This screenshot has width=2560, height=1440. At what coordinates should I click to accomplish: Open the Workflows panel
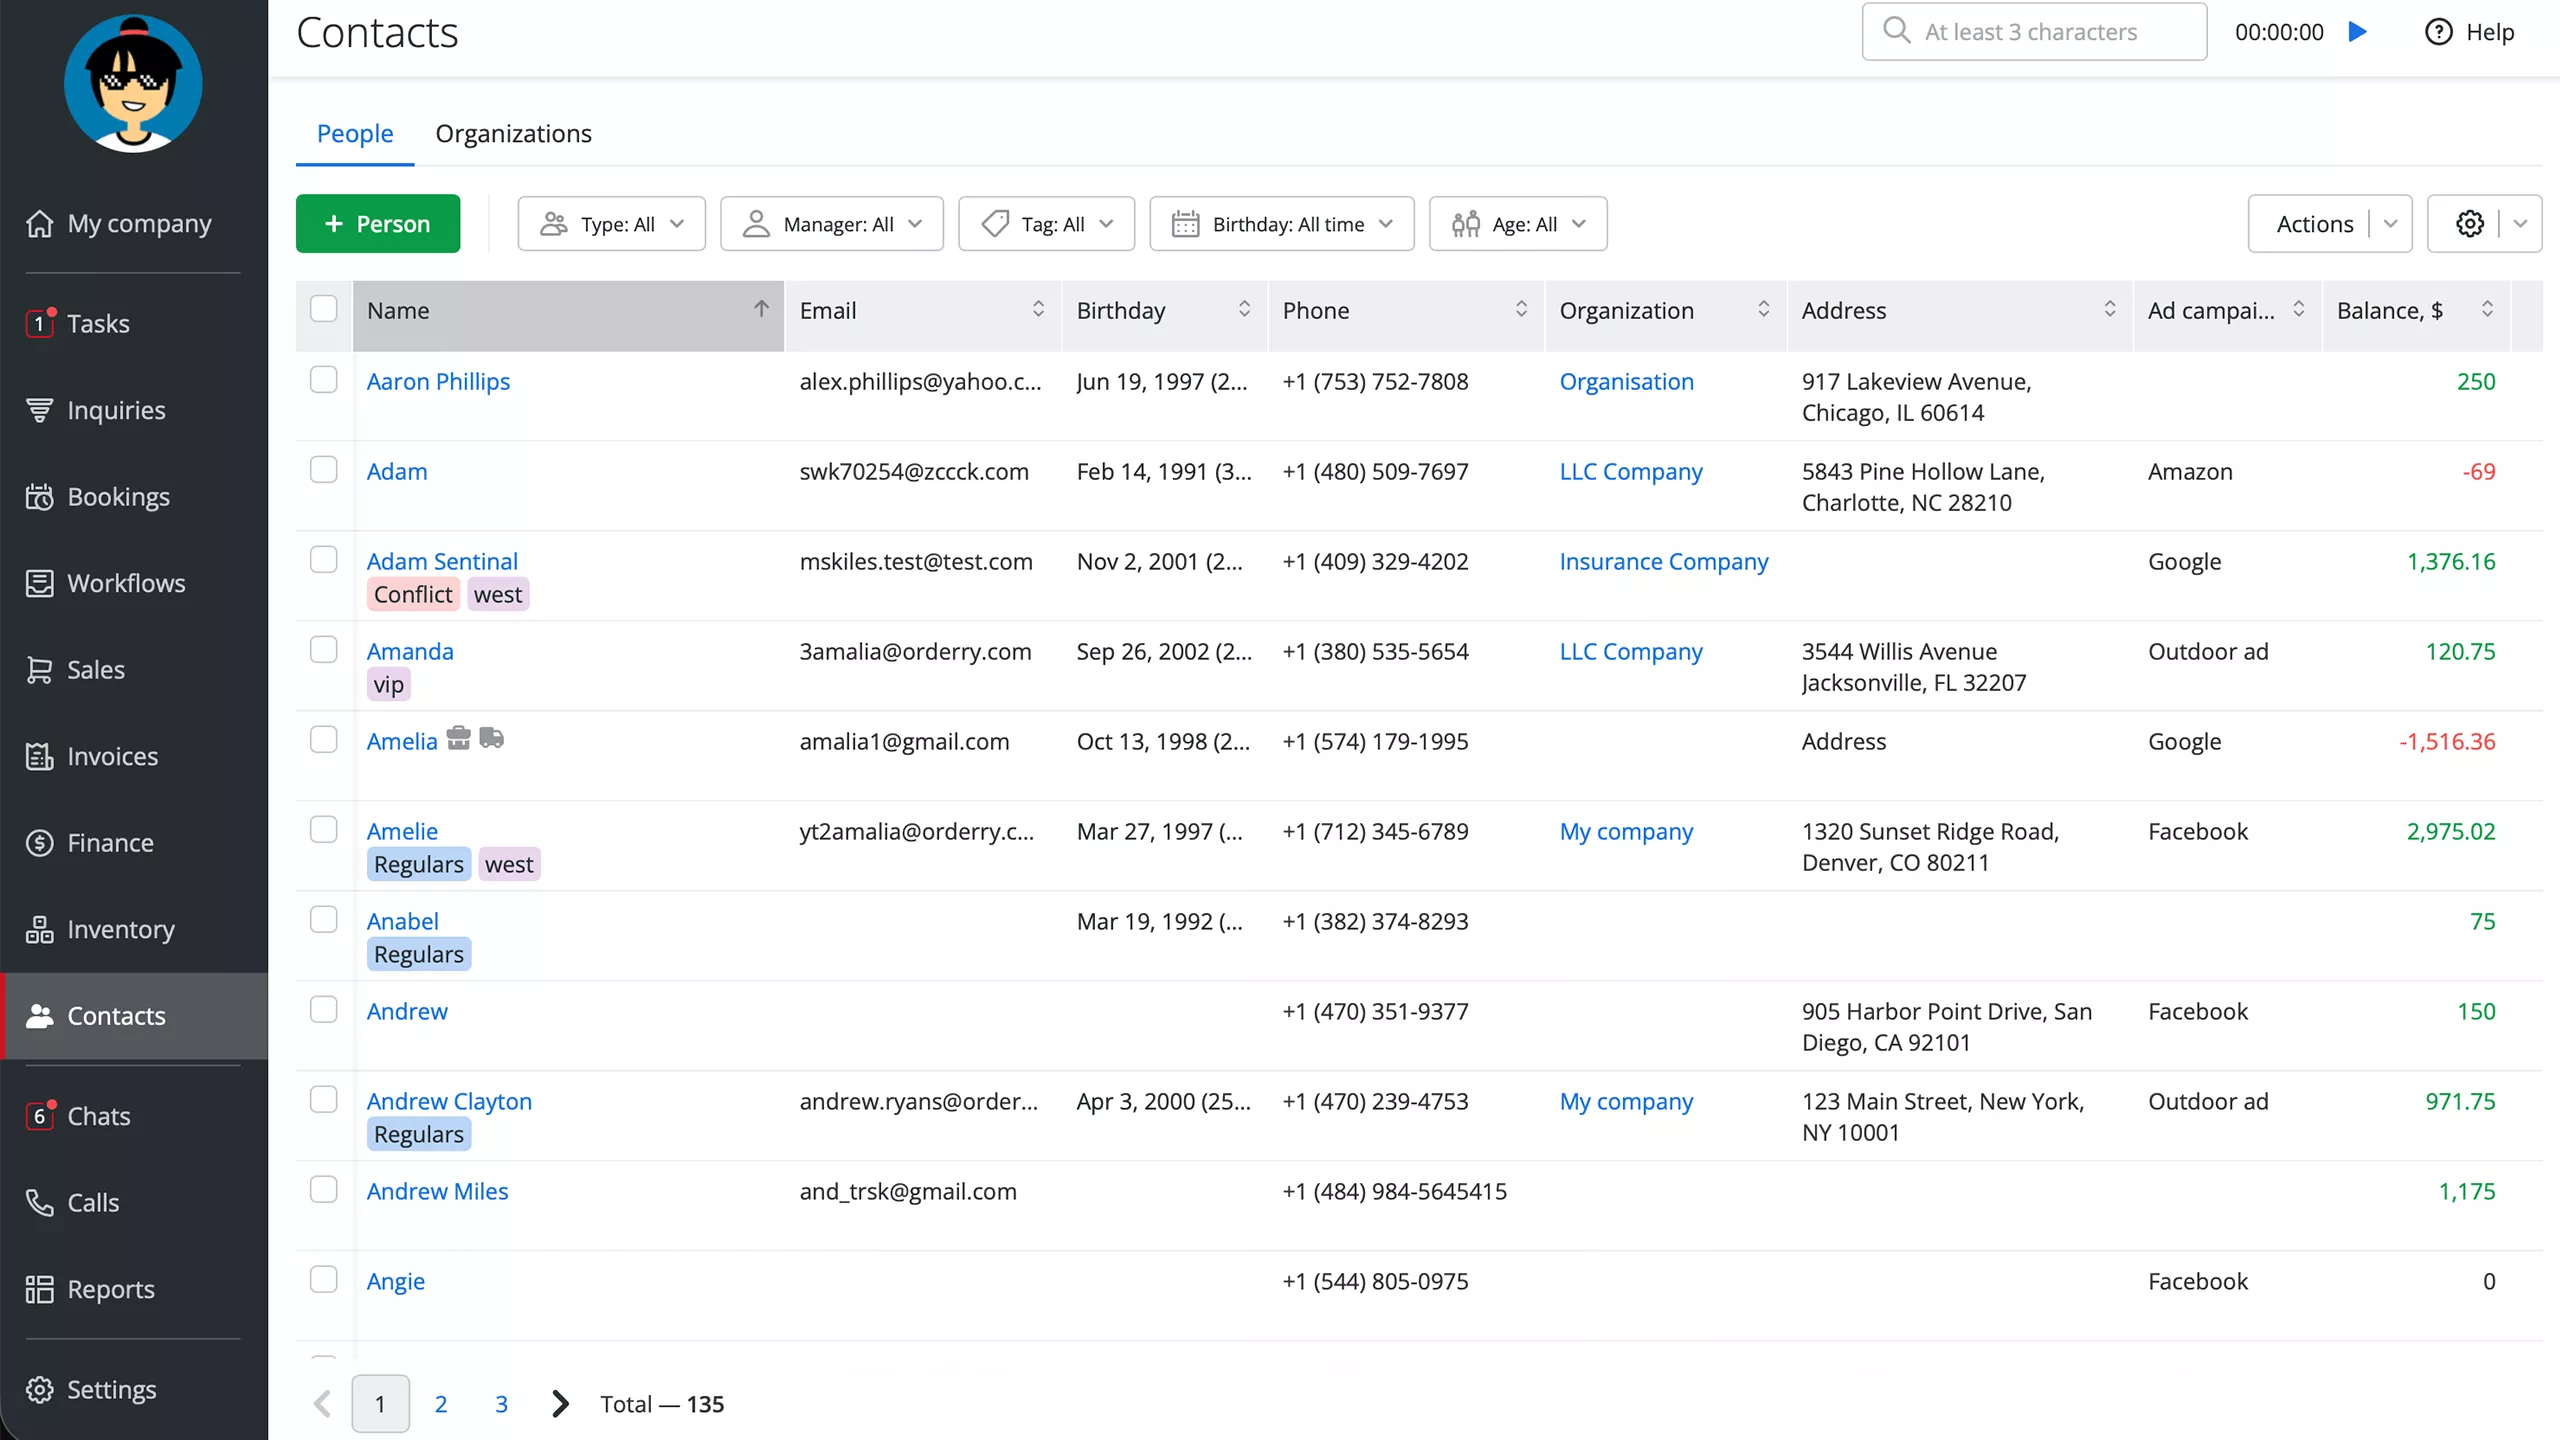[126, 583]
